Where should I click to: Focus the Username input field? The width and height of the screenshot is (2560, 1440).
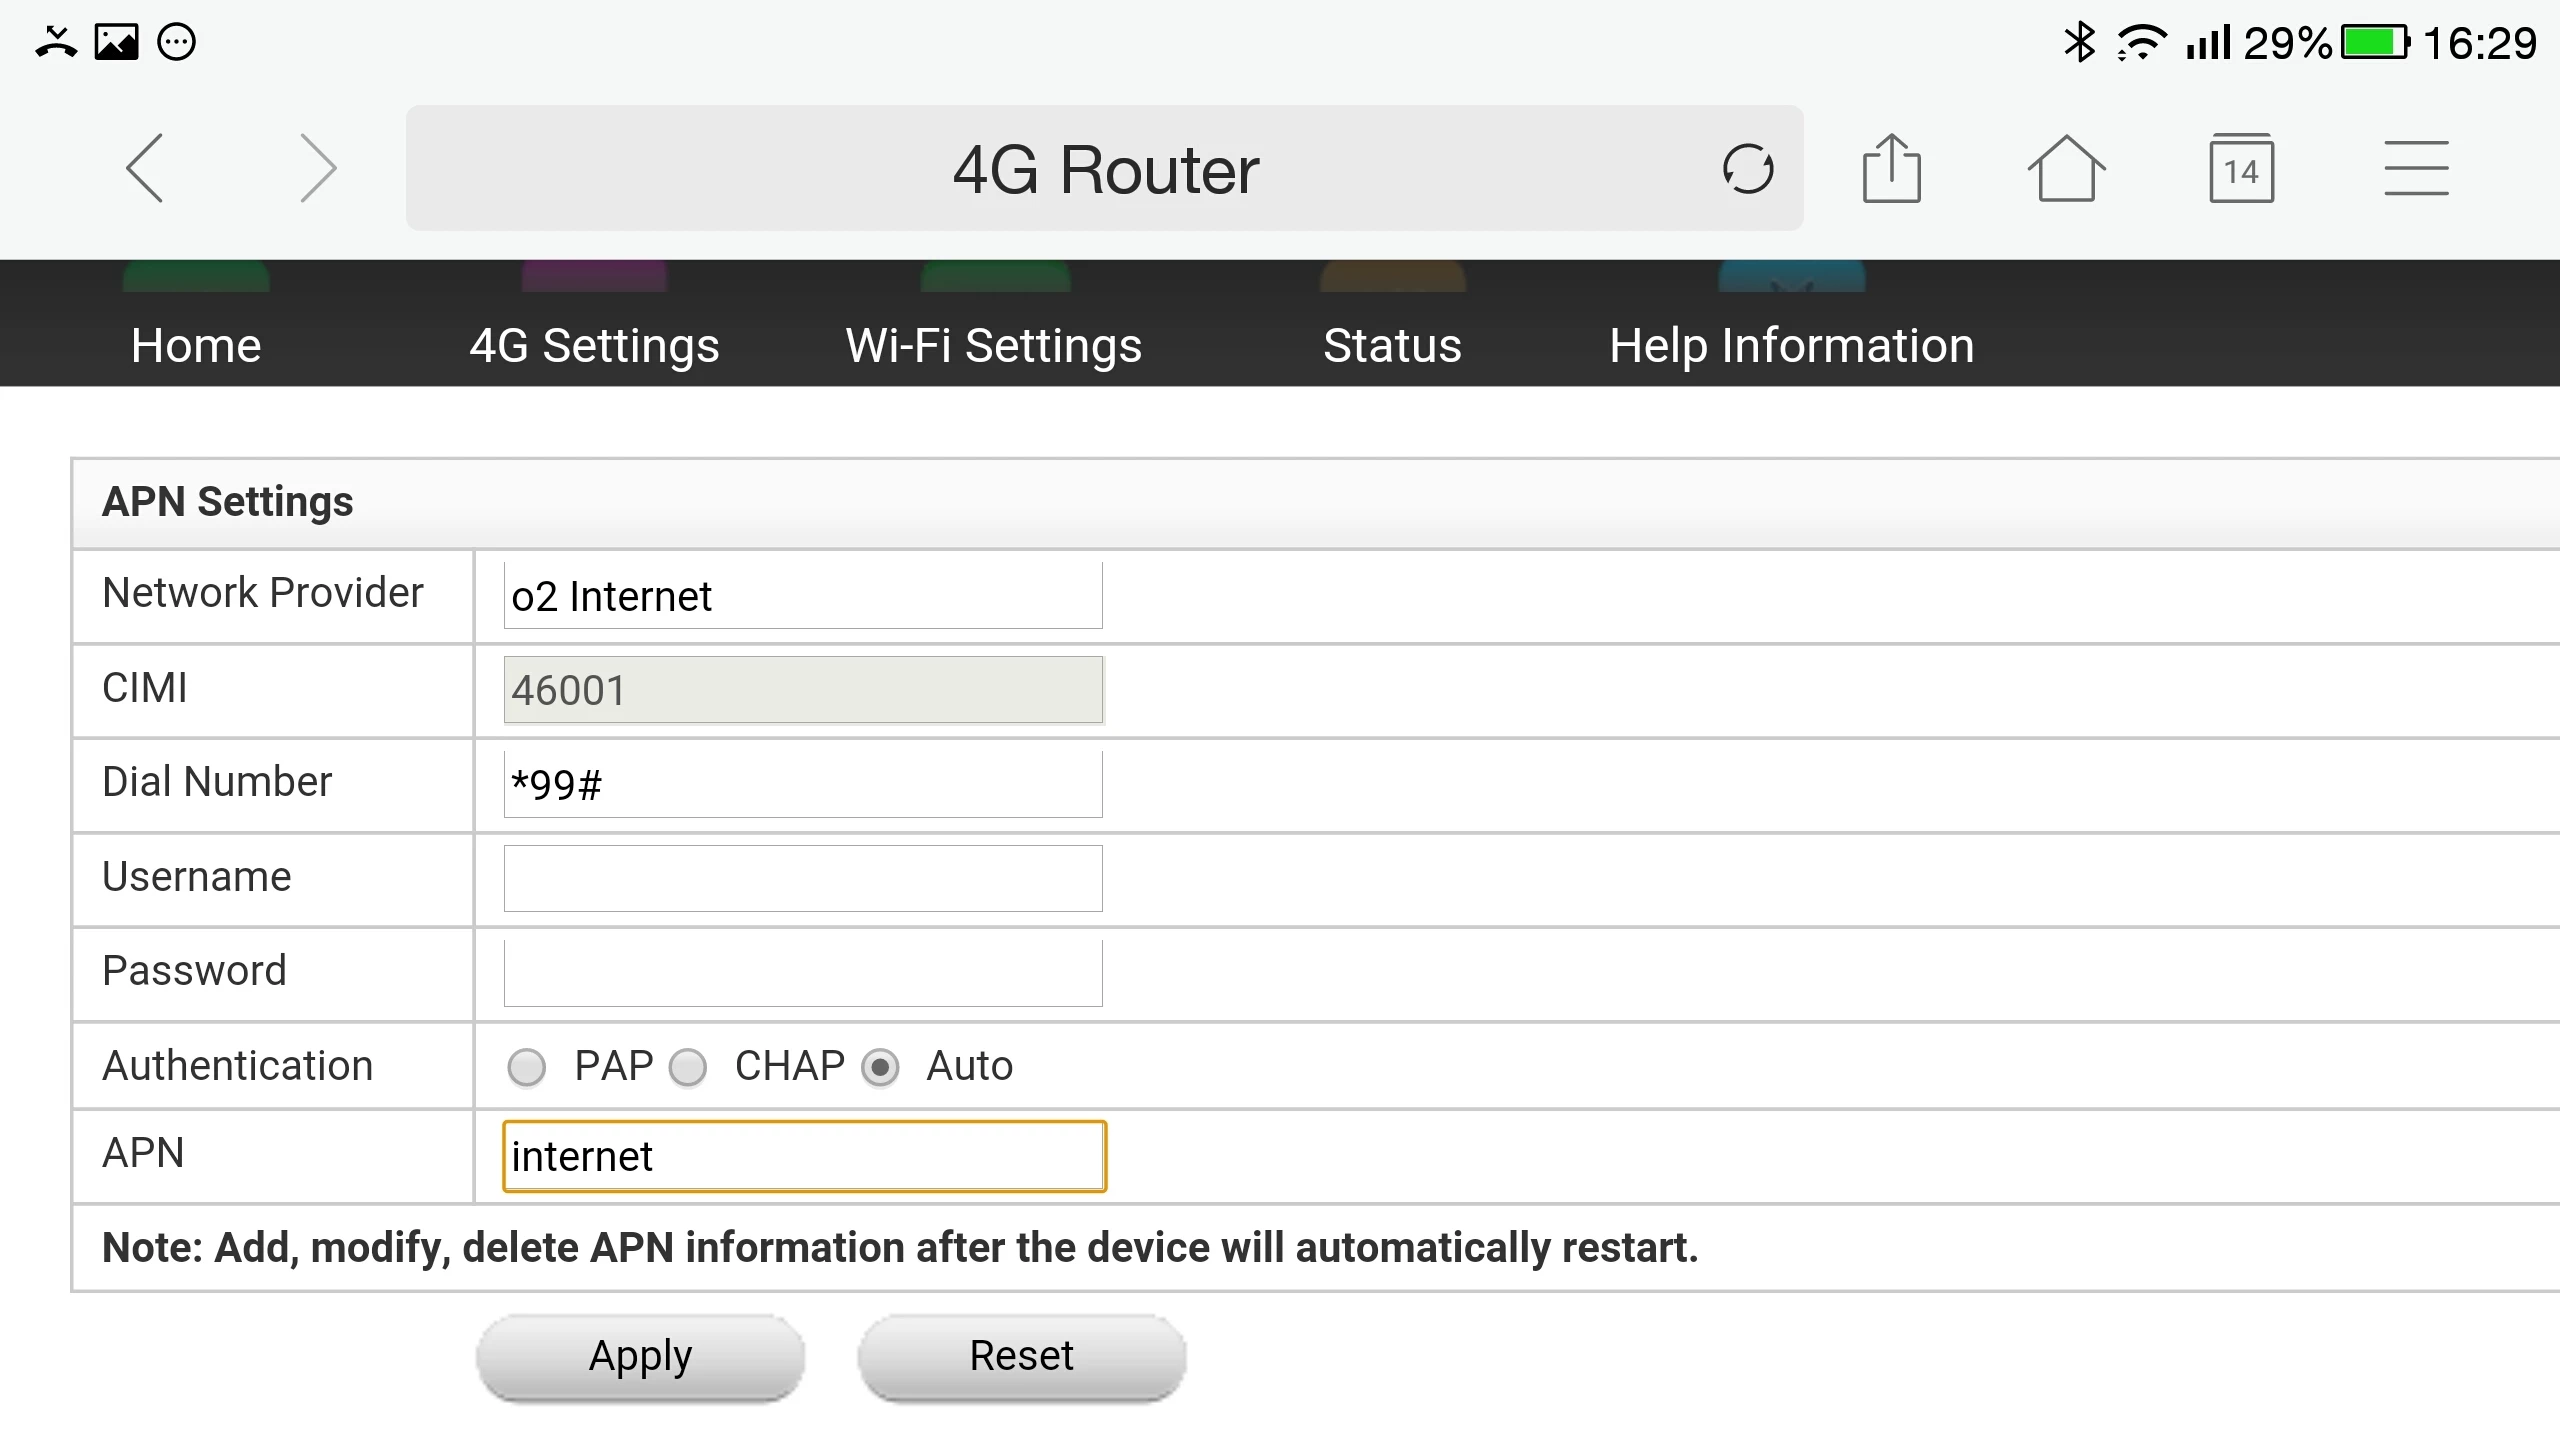tap(803, 878)
